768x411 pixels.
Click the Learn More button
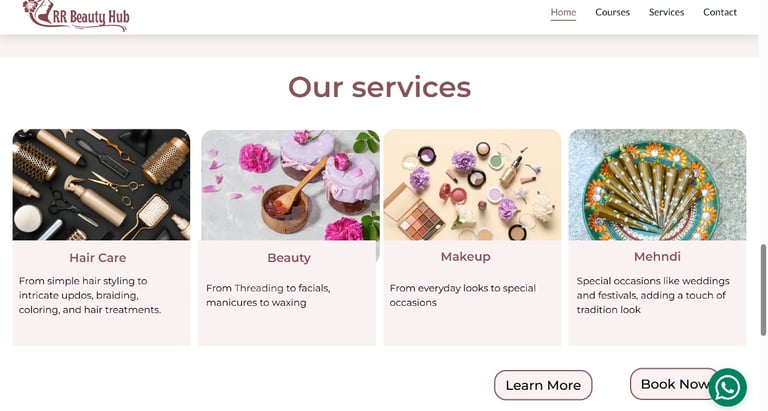point(543,385)
